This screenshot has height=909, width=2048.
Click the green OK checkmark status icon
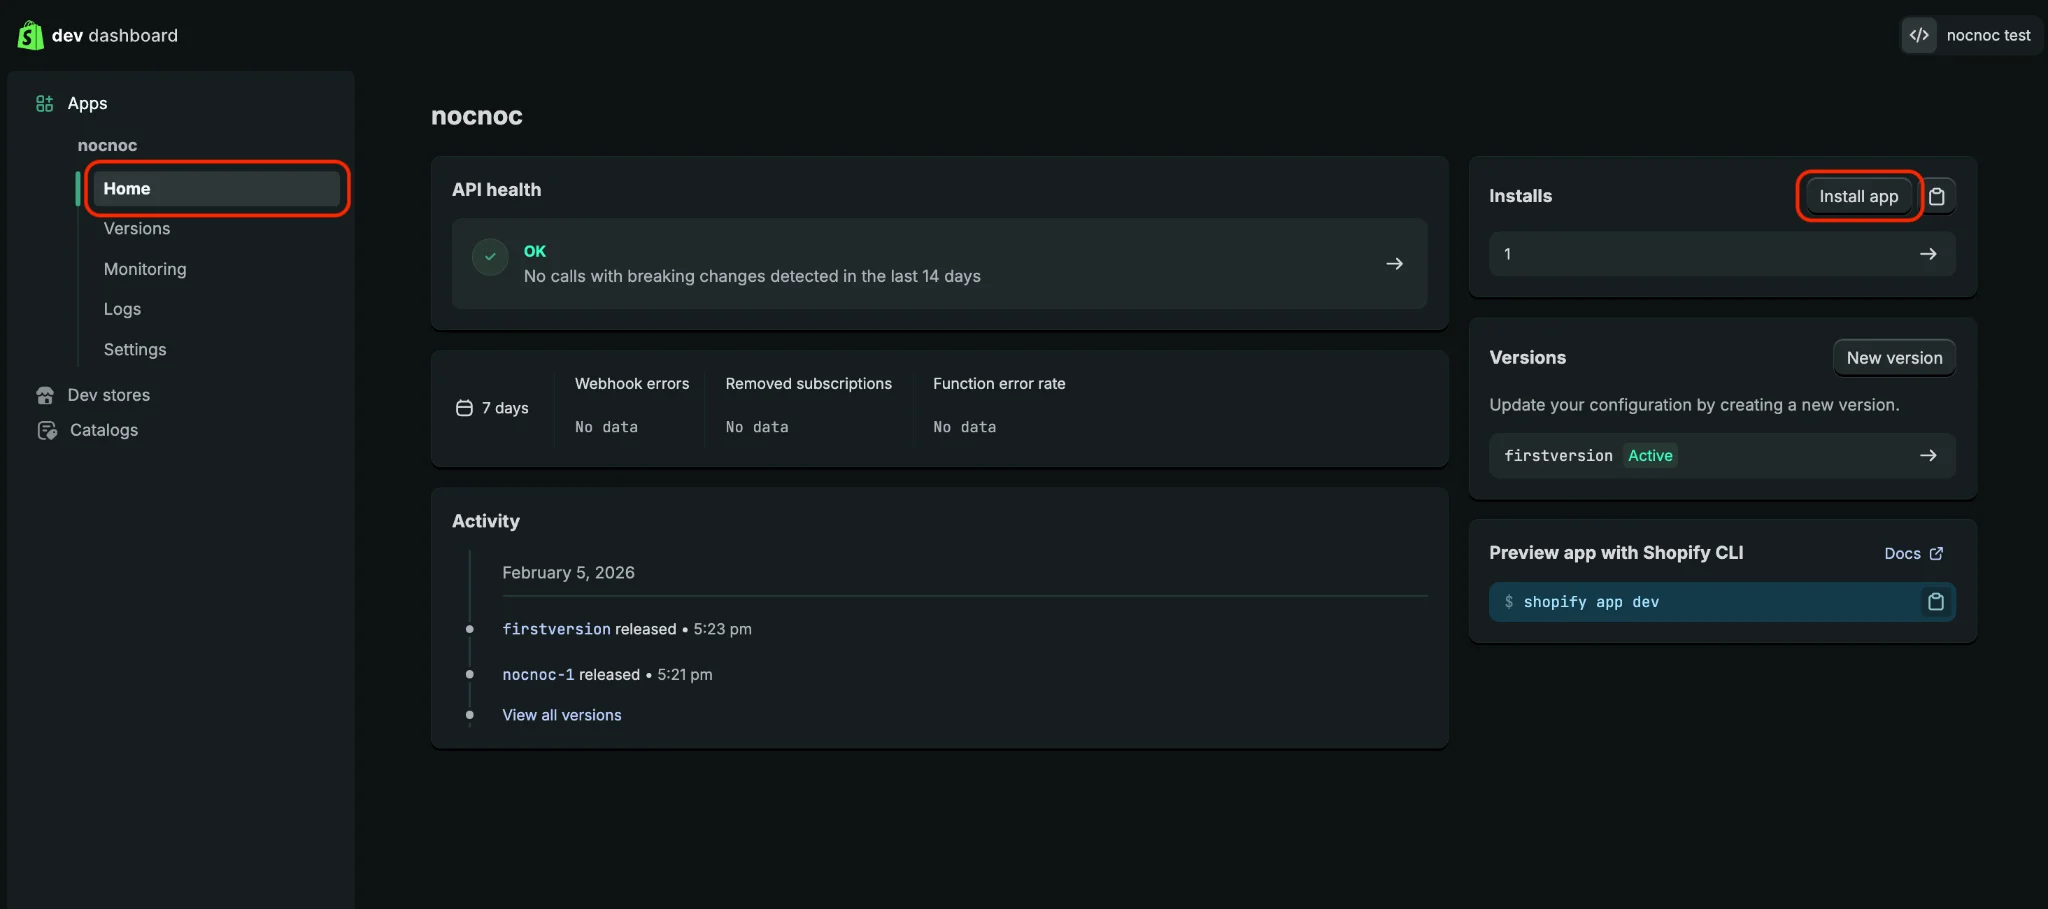click(490, 257)
